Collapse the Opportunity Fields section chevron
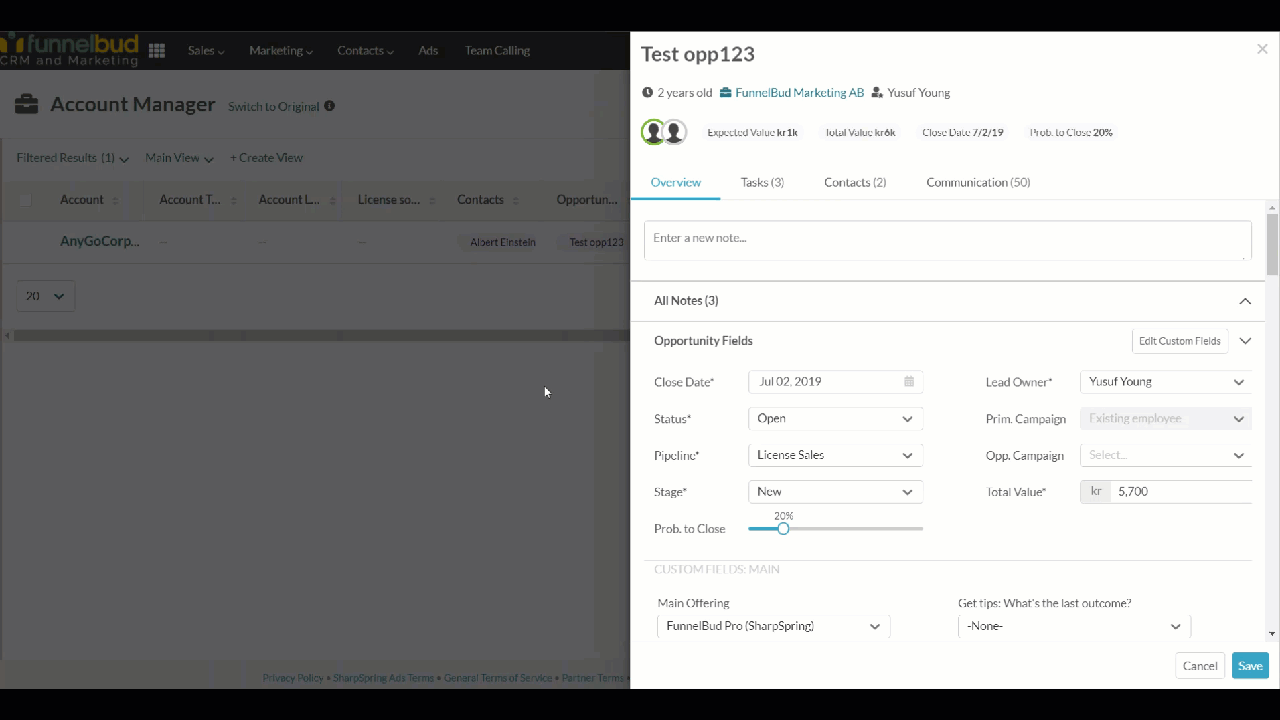The height and width of the screenshot is (720, 1280). pyautogui.click(x=1245, y=341)
